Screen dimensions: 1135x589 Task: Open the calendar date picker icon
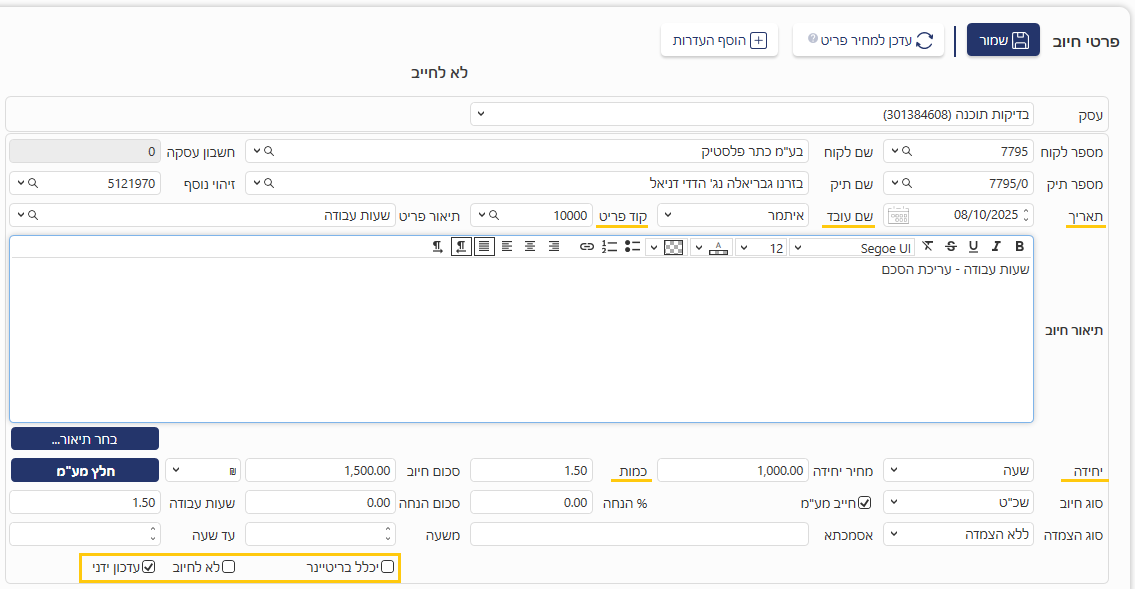898,215
